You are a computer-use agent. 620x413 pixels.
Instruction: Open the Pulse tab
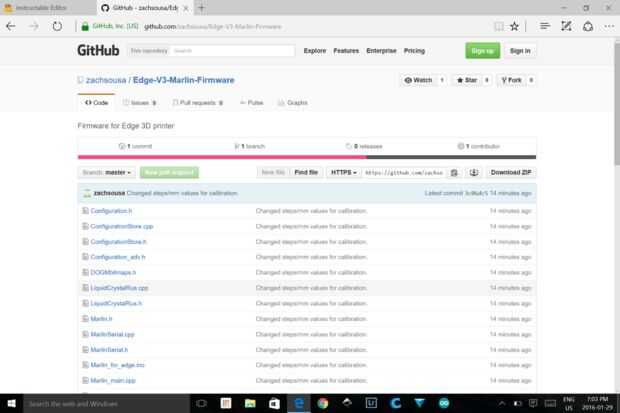point(252,102)
